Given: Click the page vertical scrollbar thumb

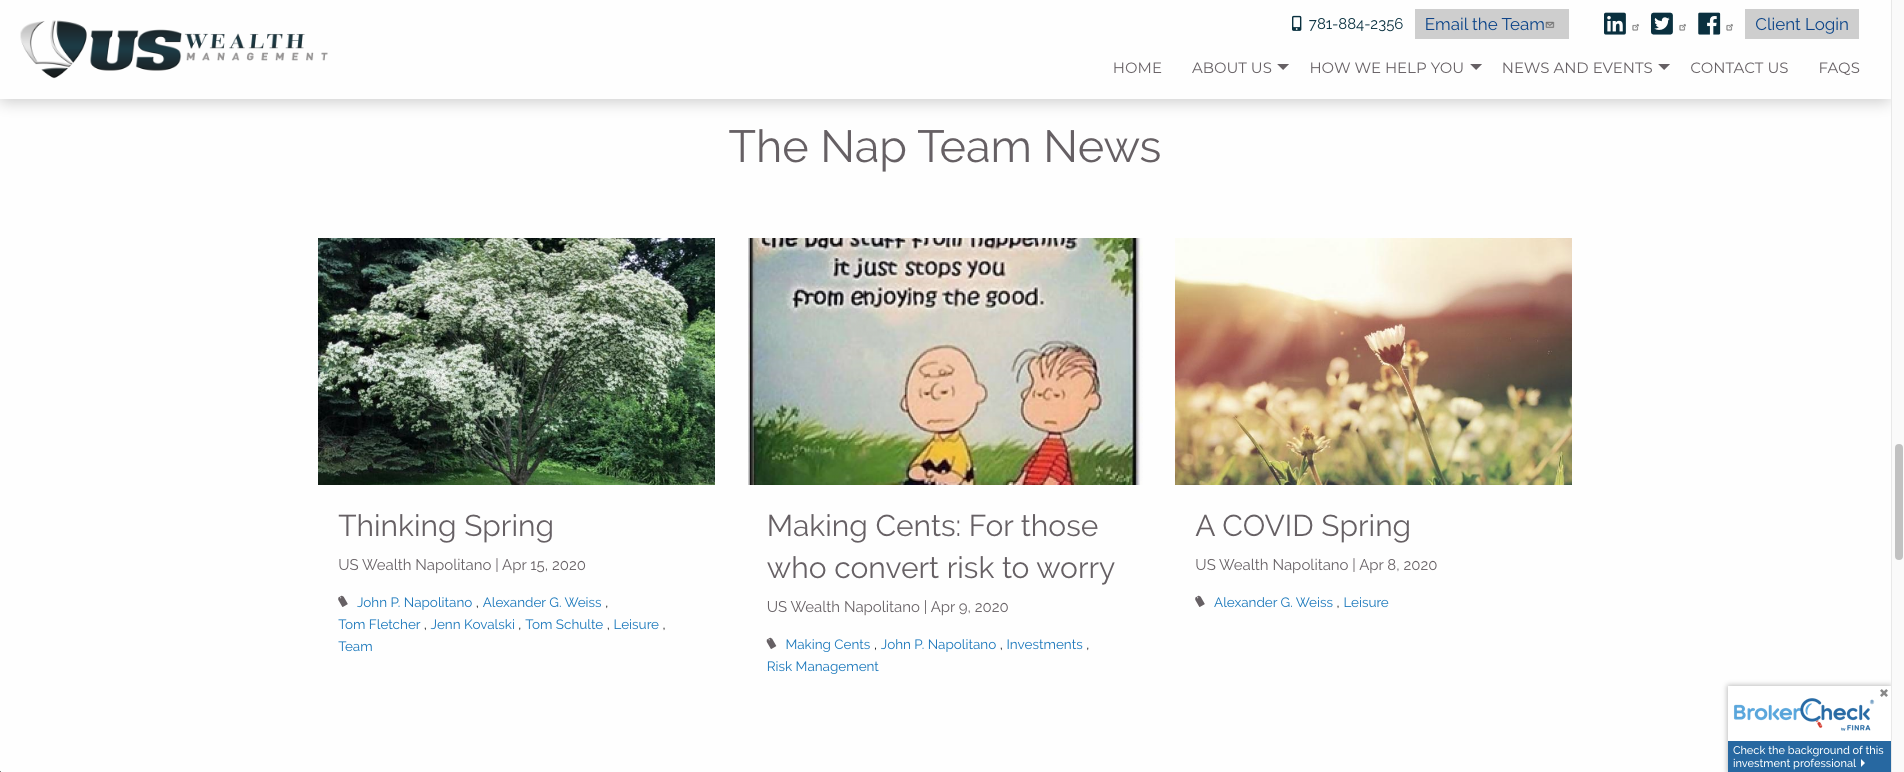Looking at the screenshot, I should tap(1898, 500).
